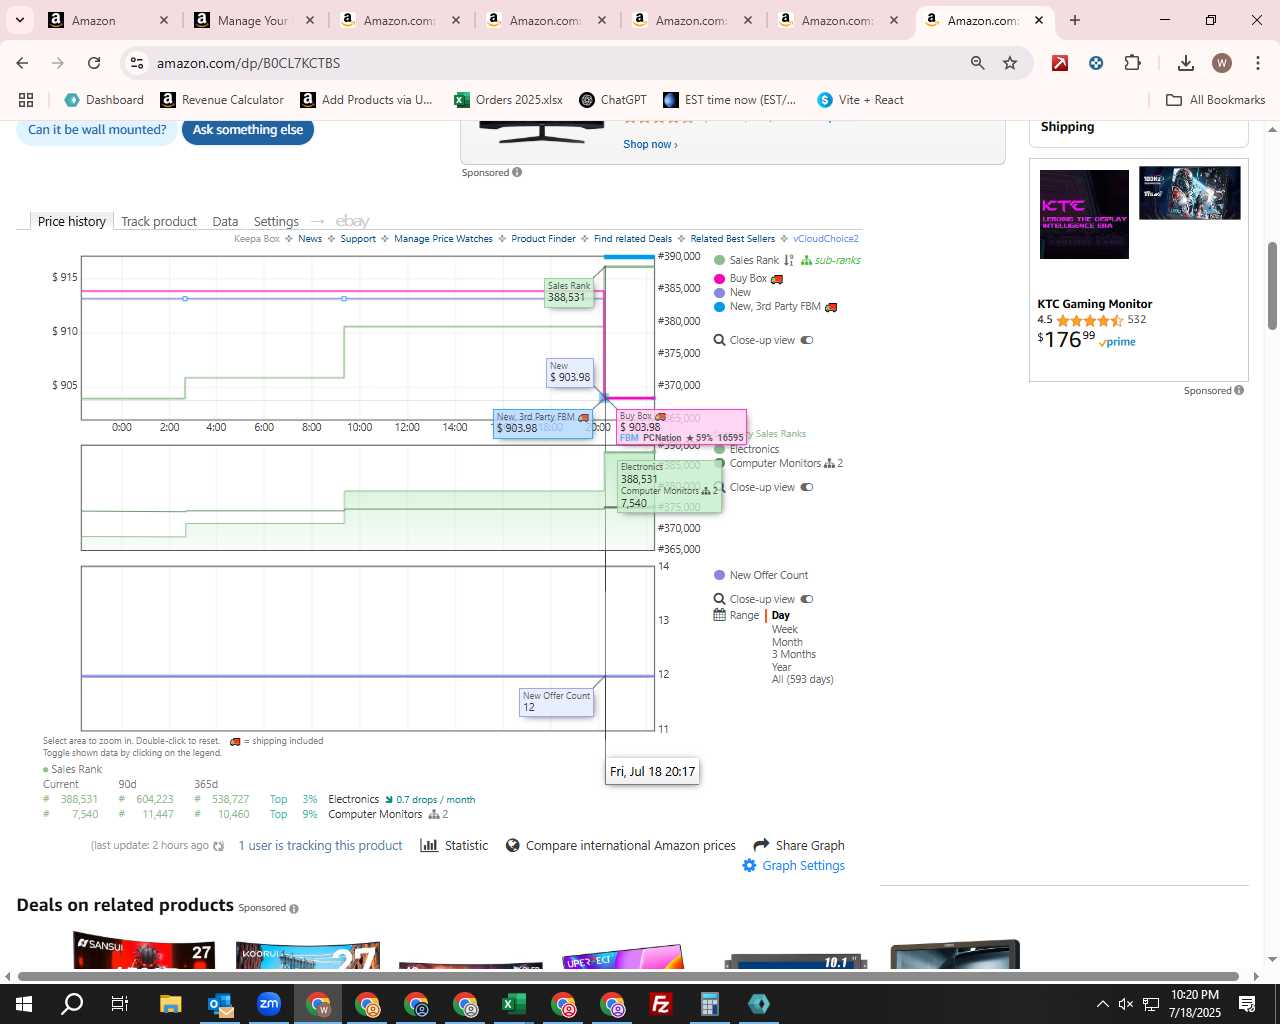Switch to Keepa Settings tab

point(276,221)
